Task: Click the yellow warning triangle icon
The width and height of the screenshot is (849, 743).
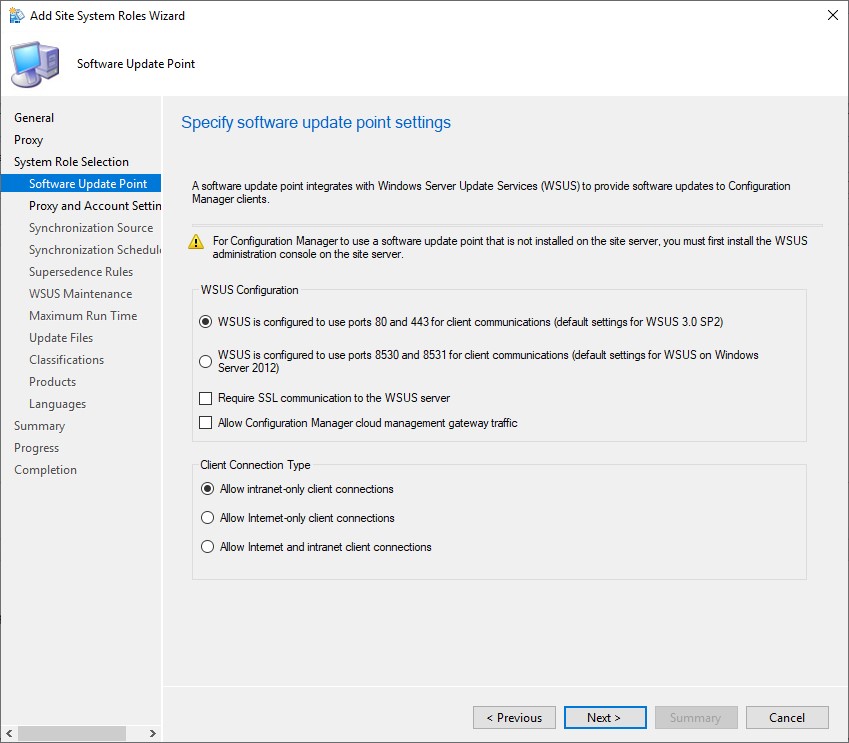Action: click(x=196, y=242)
